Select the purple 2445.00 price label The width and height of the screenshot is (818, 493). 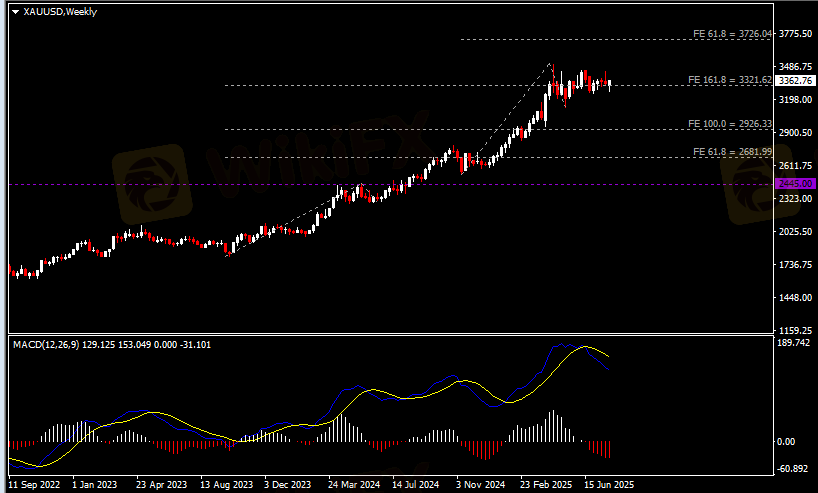coord(795,184)
